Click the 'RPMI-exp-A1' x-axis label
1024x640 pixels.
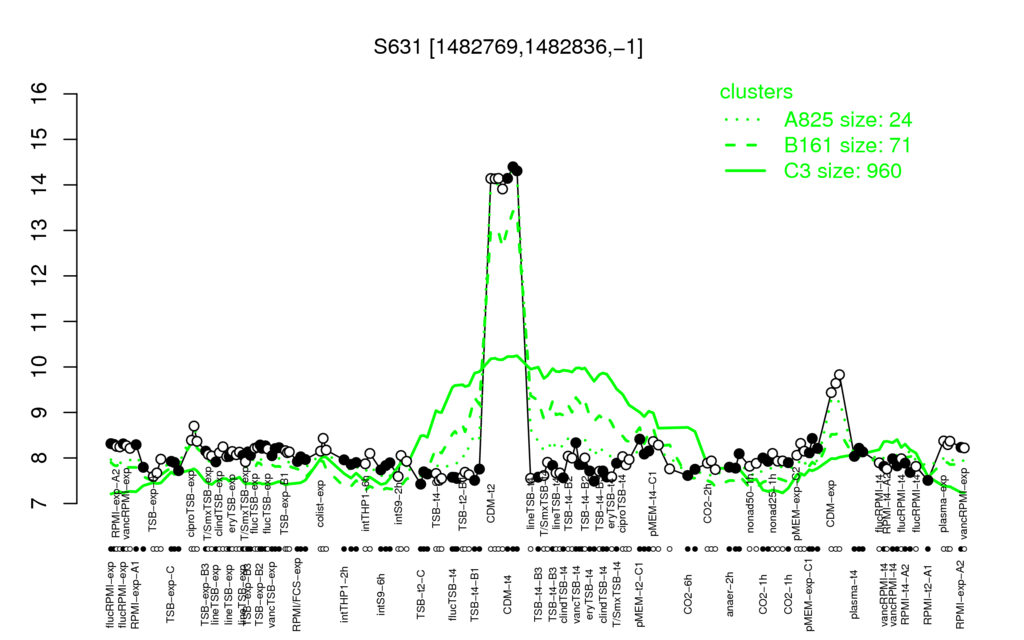[136, 595]
